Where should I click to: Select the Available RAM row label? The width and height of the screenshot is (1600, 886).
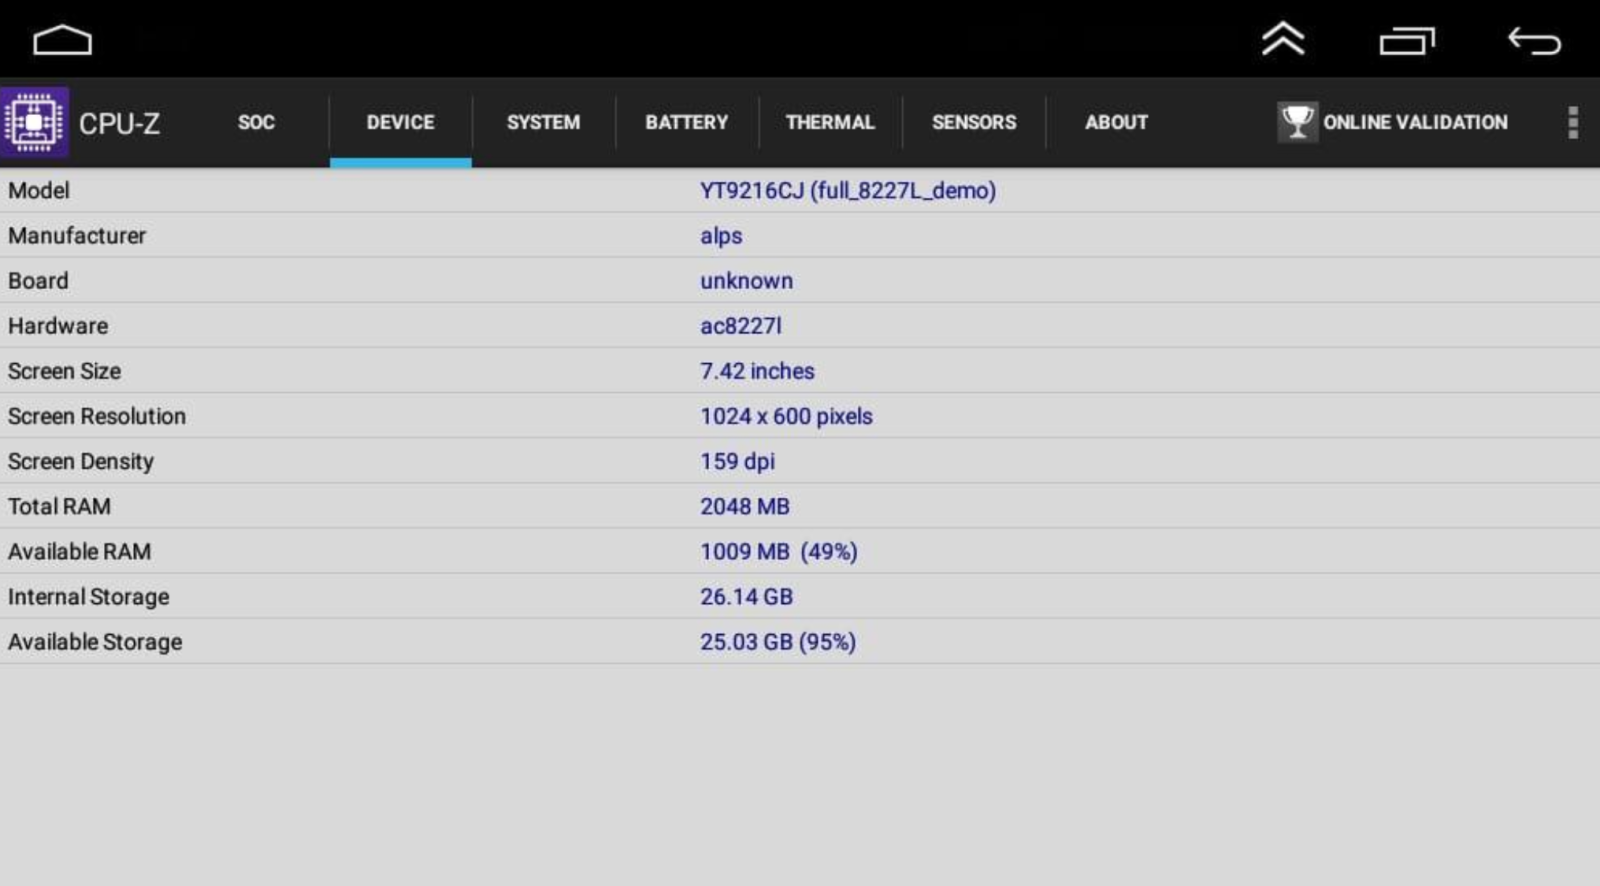point(79,551)
